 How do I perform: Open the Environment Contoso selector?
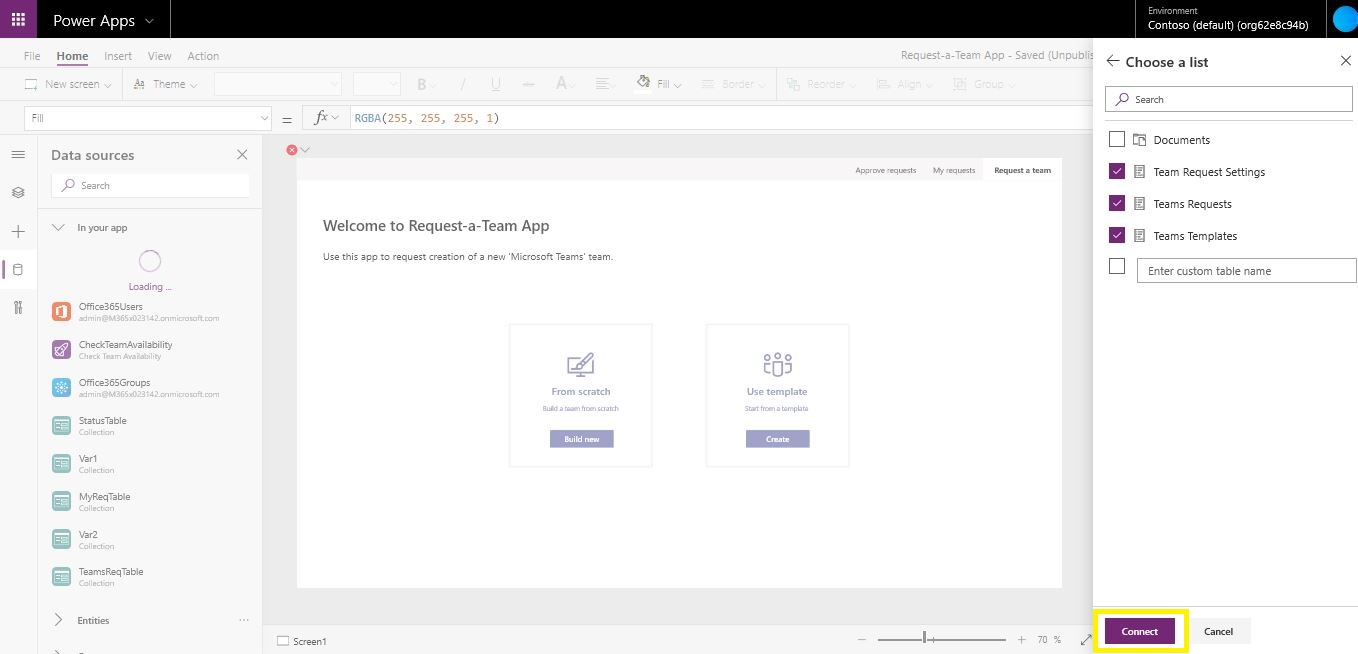coord(1228,18)
